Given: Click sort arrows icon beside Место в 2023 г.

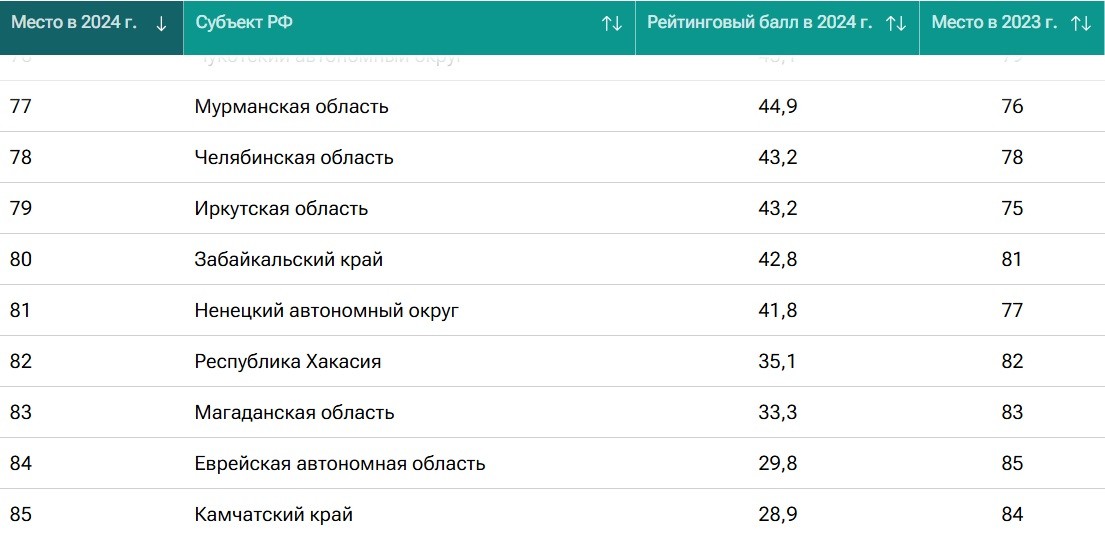Looking at the screenshot, I should click(1080, 23).
